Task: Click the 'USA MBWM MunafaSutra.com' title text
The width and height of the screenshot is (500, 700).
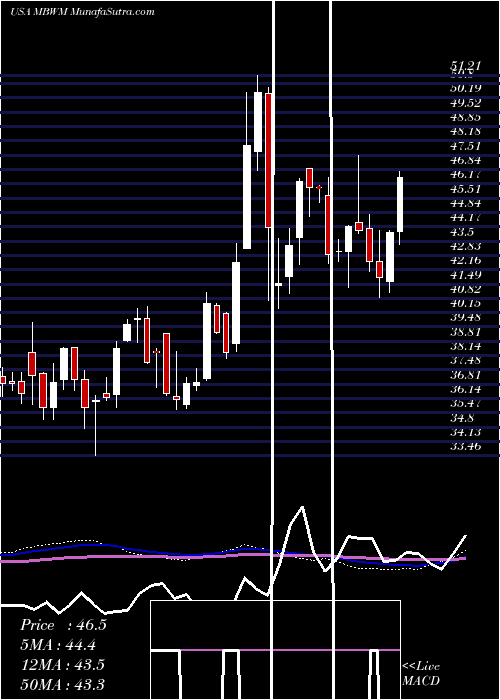Action: point(82,12)
